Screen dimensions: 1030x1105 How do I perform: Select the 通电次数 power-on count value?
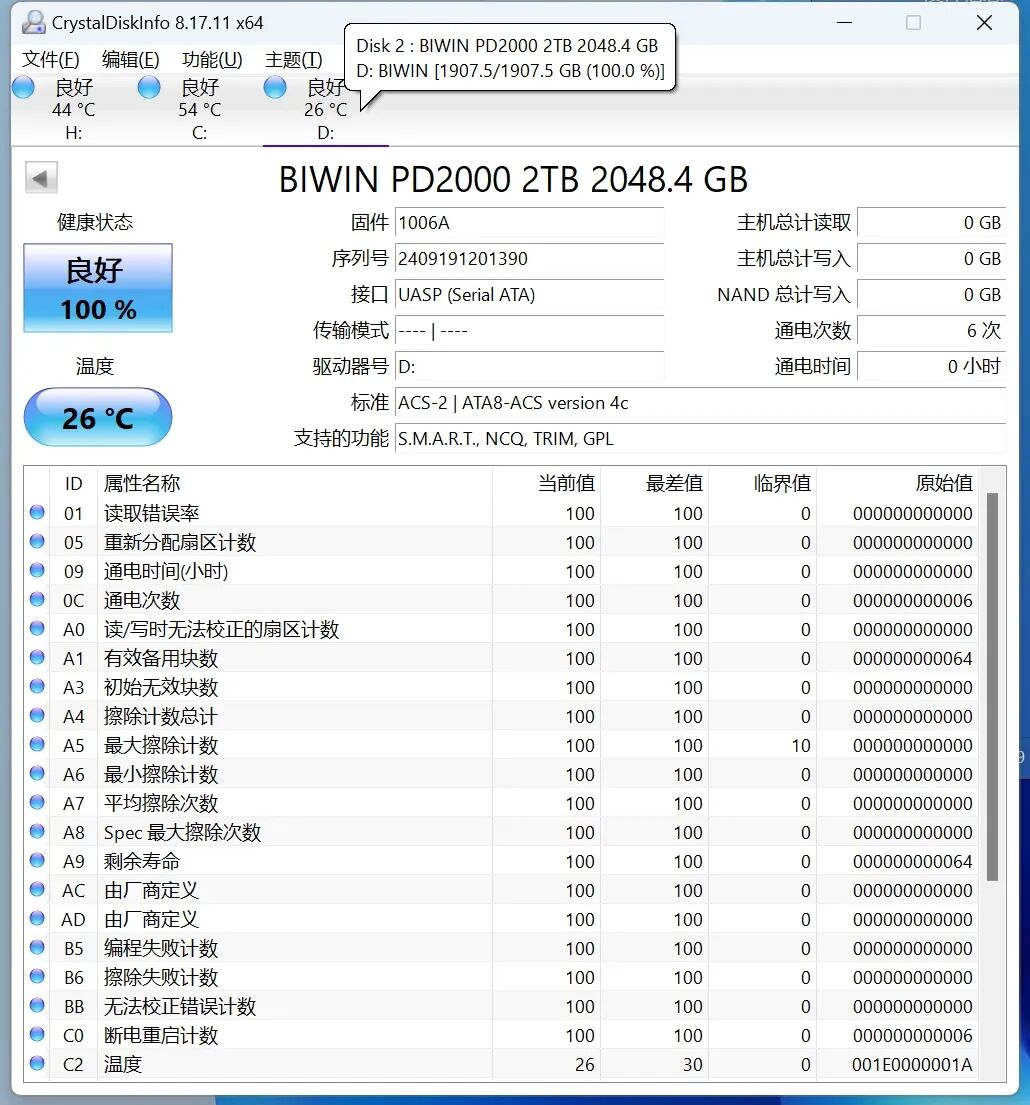coord(932,331)
